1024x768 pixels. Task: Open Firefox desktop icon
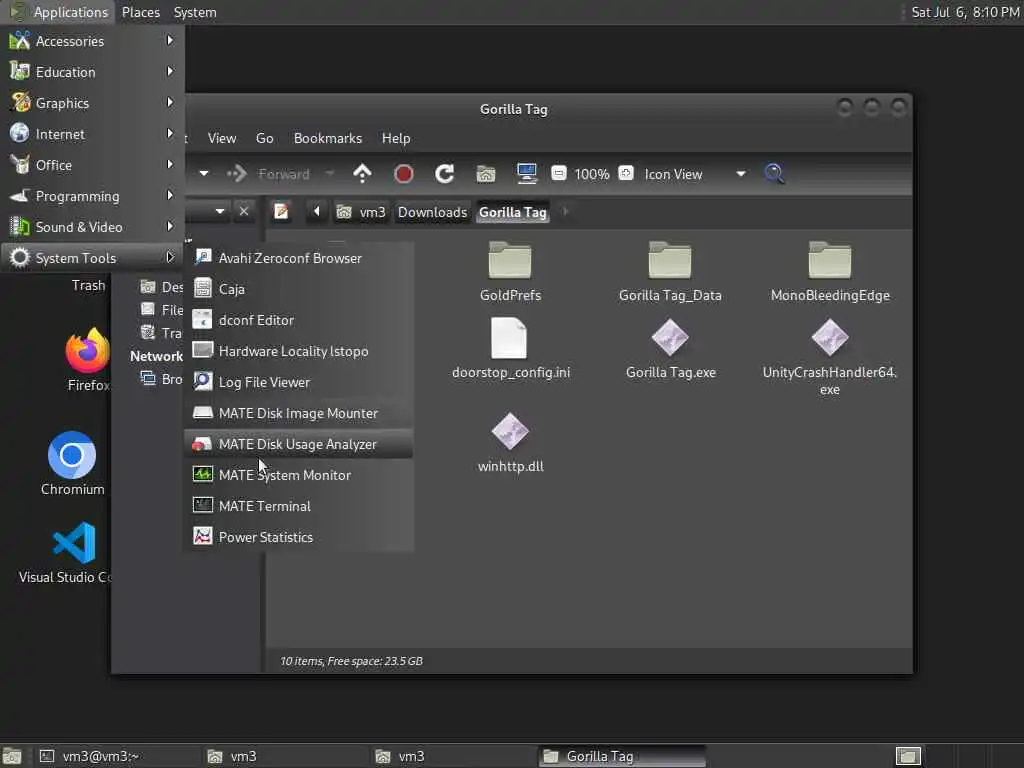click(x=88, y=360)
